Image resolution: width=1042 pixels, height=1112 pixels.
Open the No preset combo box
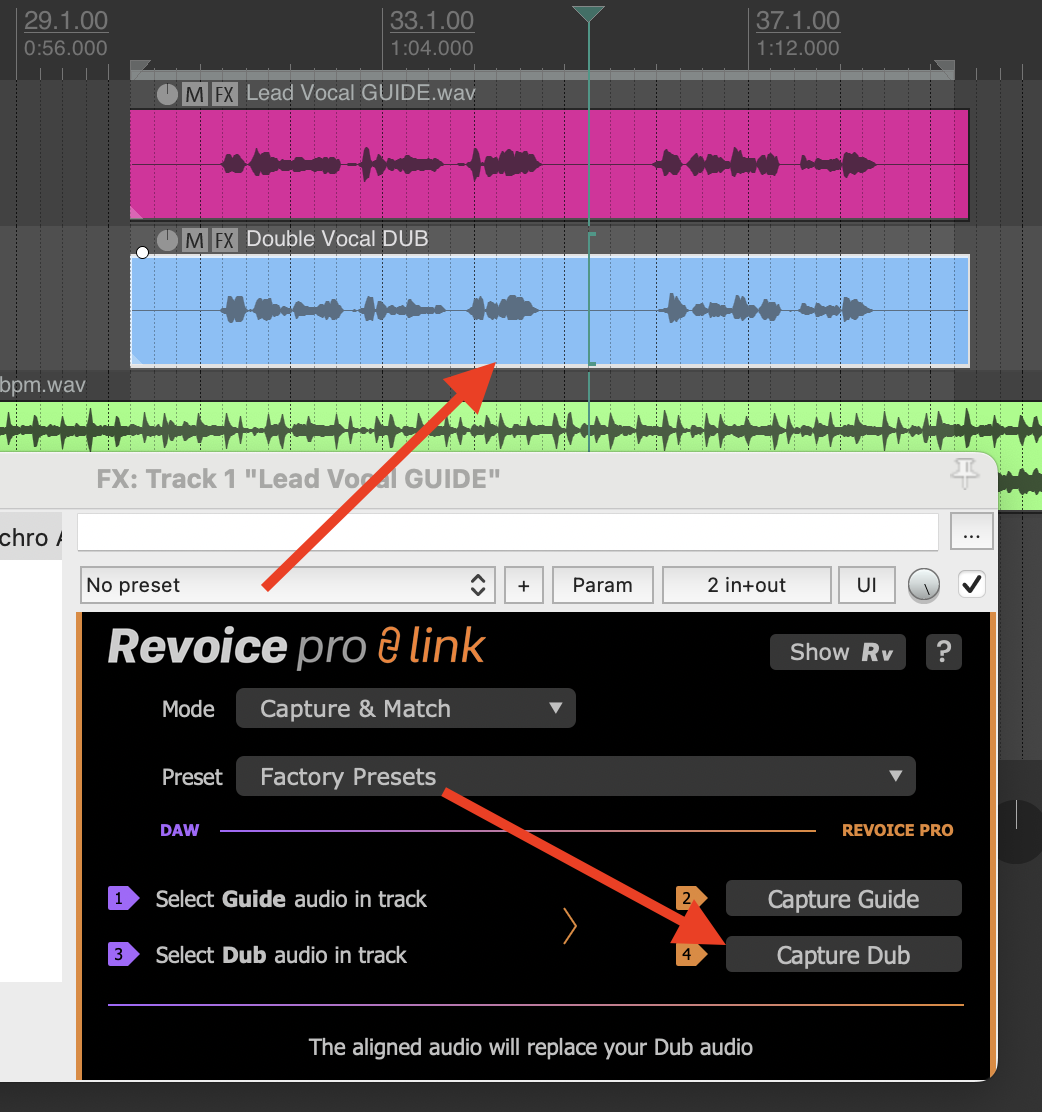(288, 585)
